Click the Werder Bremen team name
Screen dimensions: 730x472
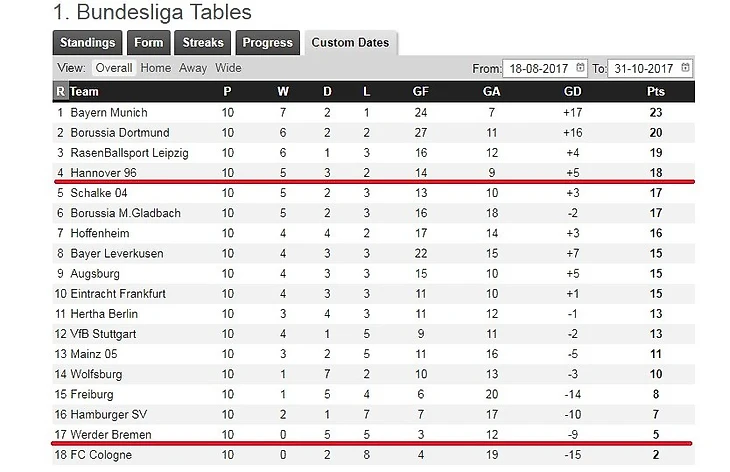point(111,434)
